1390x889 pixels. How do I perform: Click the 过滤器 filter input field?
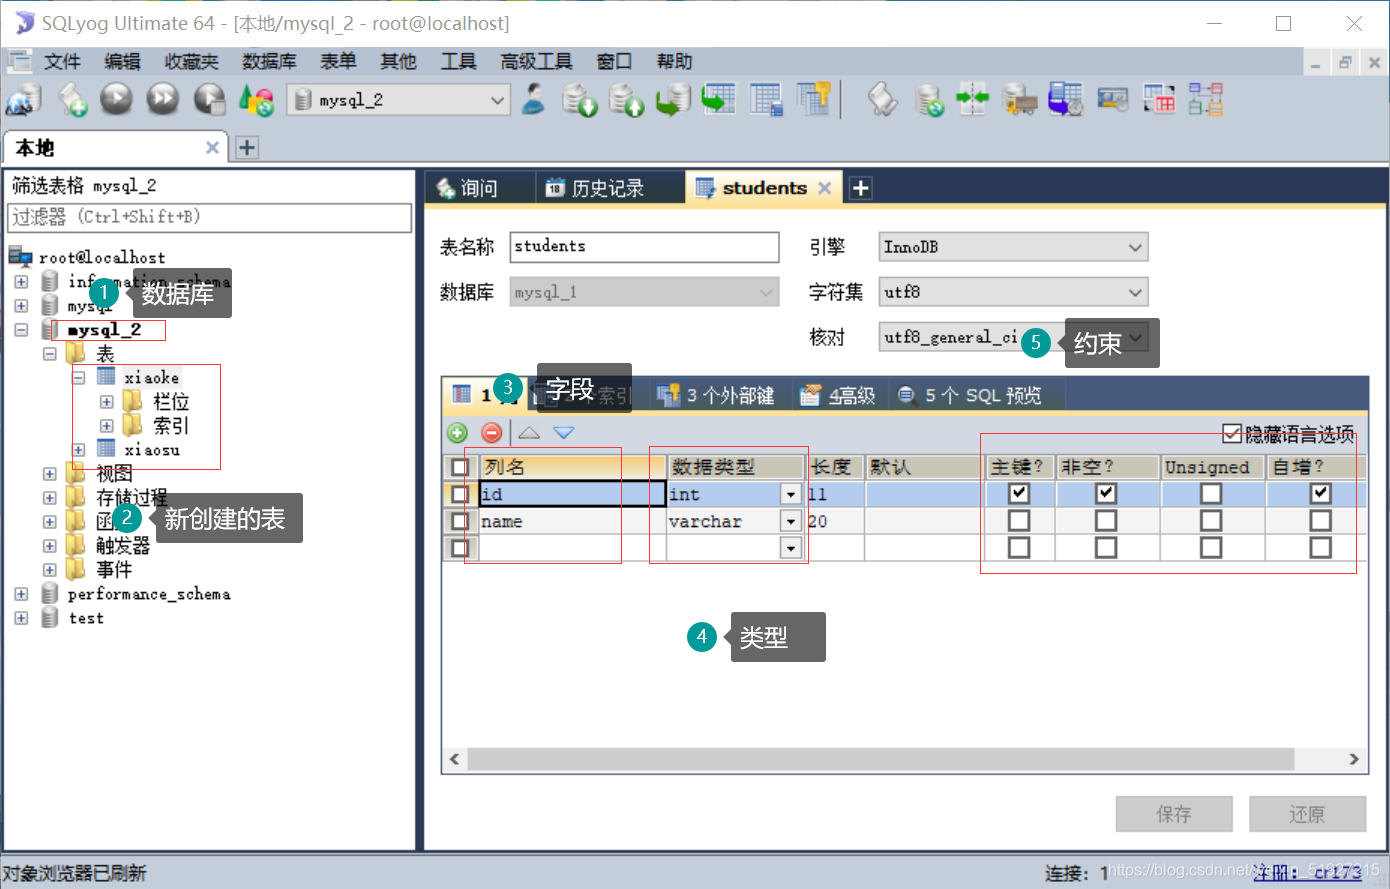tap(210, 217)
